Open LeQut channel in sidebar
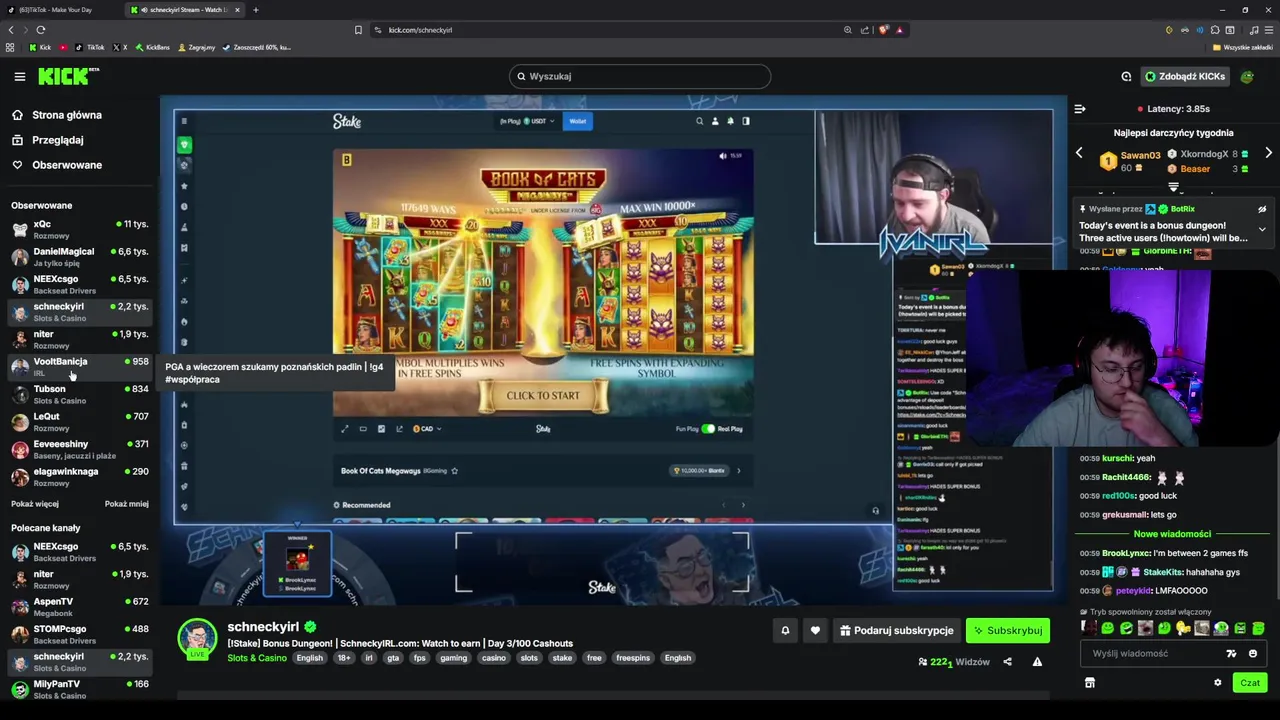The height and width of the screenshot is (720, 1280). coord(78,422)
